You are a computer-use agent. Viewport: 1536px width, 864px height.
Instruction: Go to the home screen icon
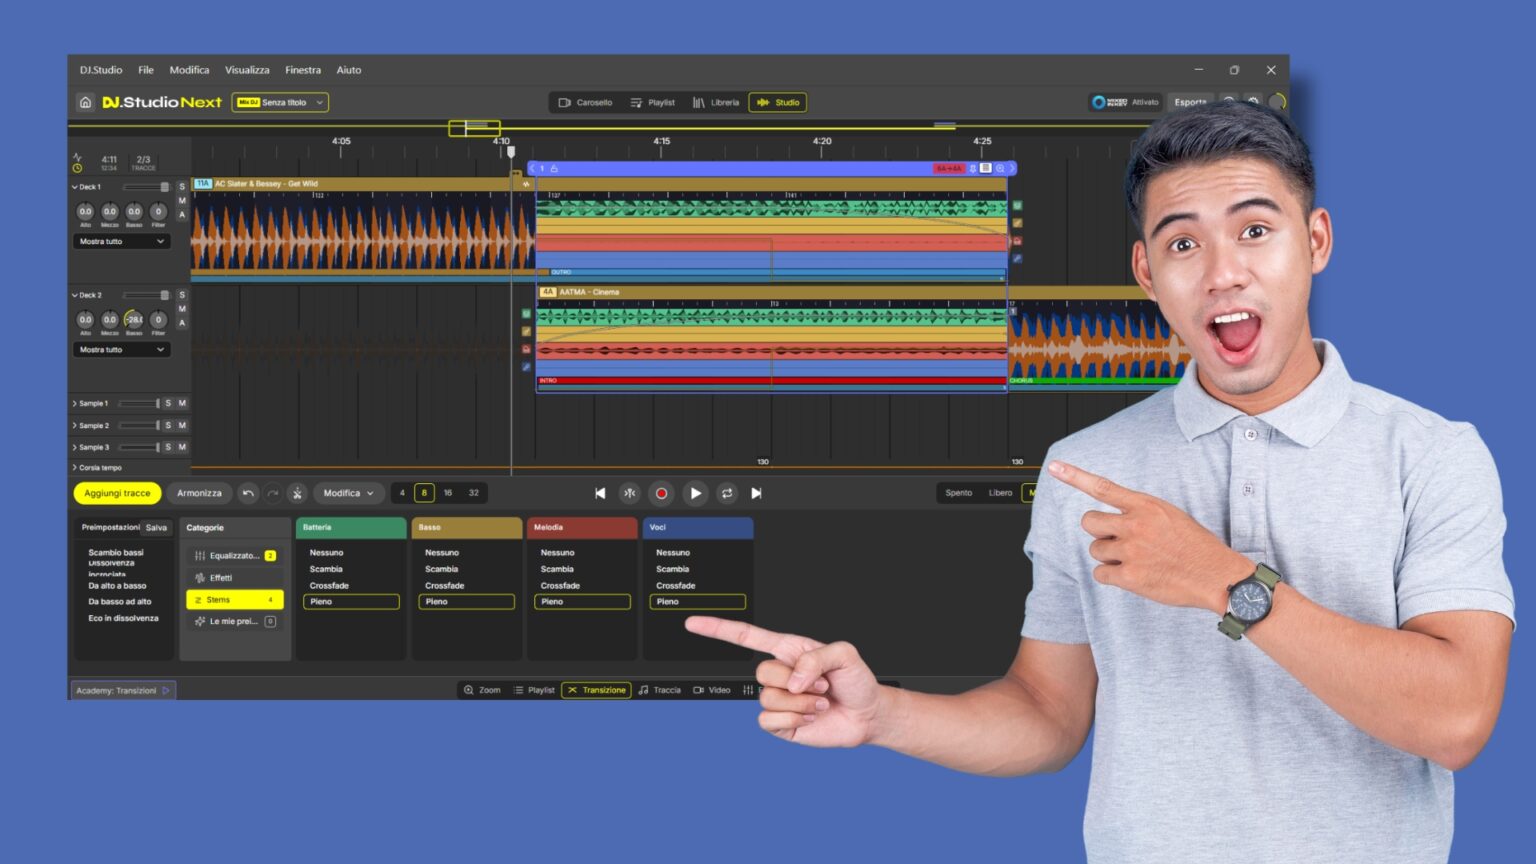86,102
